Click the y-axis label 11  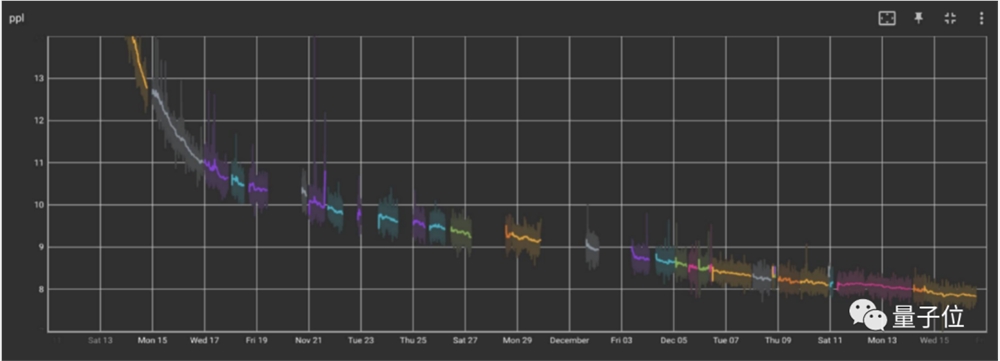tap(39, 163)
